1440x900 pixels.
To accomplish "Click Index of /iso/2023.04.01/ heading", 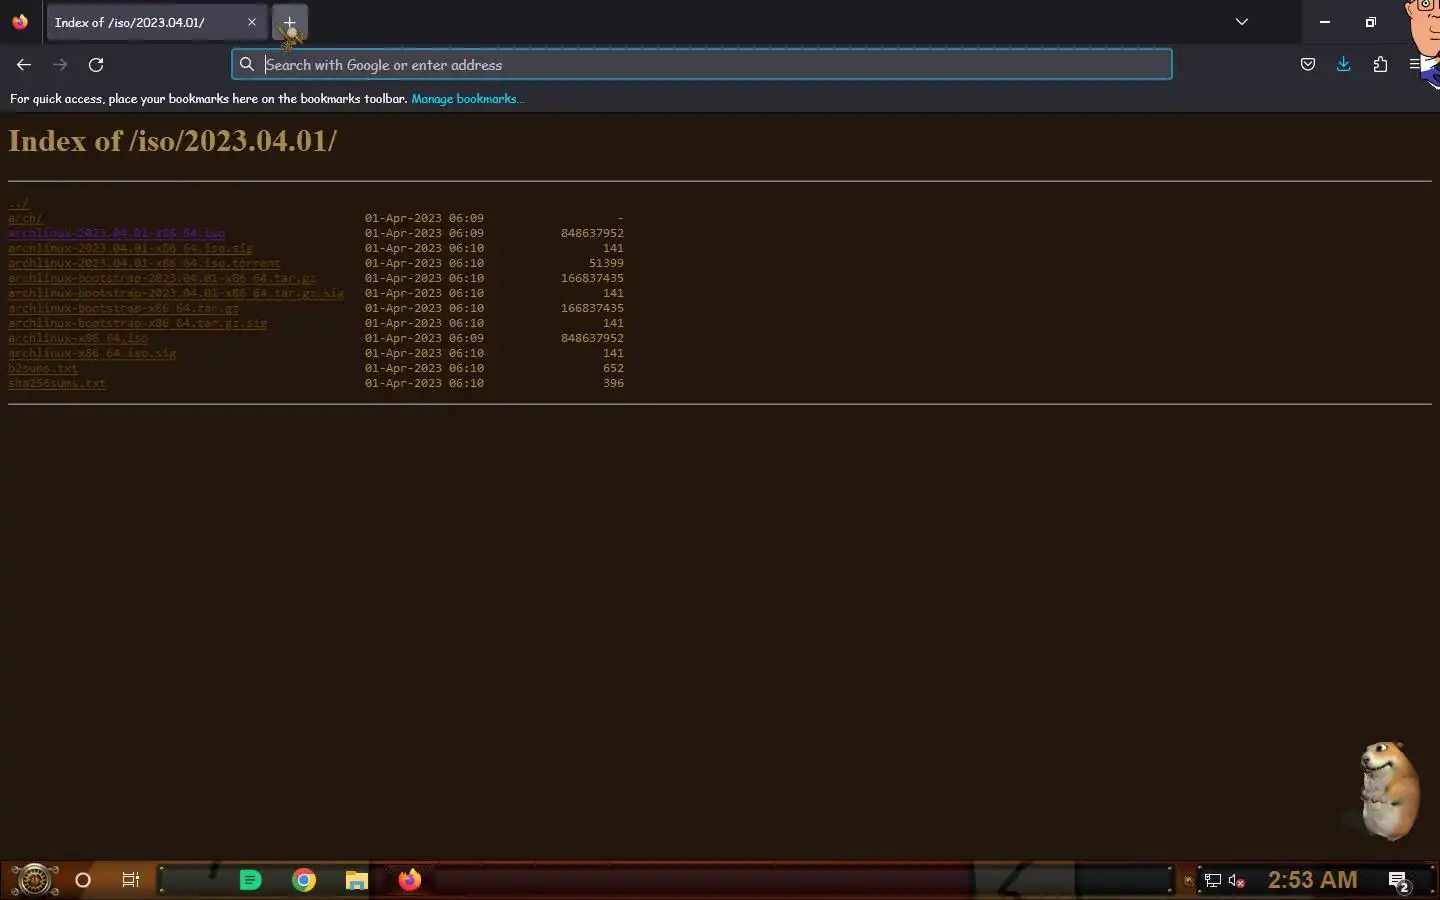I will 173,141.
